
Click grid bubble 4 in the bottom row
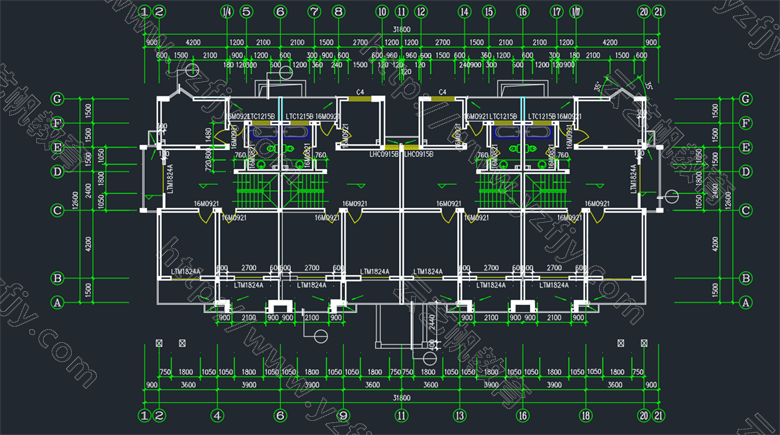pos(217,415)
